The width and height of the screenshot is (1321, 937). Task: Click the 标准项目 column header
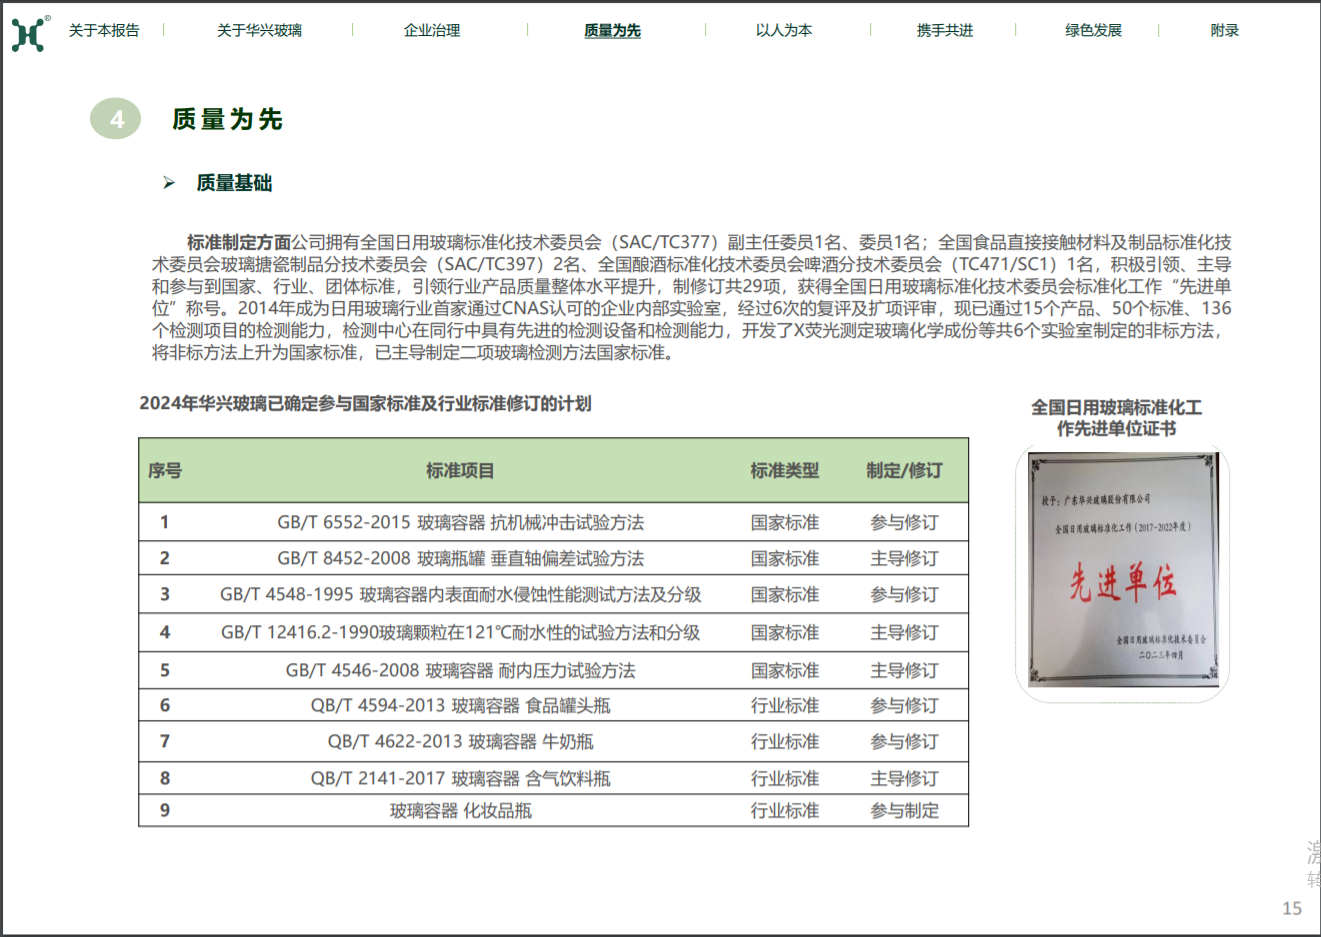(x=460, y=470)
